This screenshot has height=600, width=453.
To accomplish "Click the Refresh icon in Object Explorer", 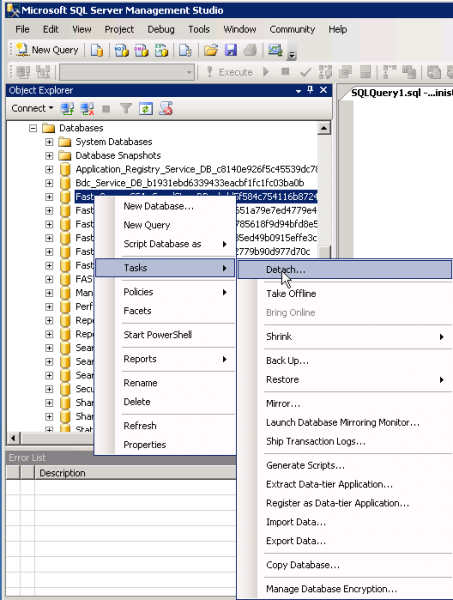I will pos(146,109).
